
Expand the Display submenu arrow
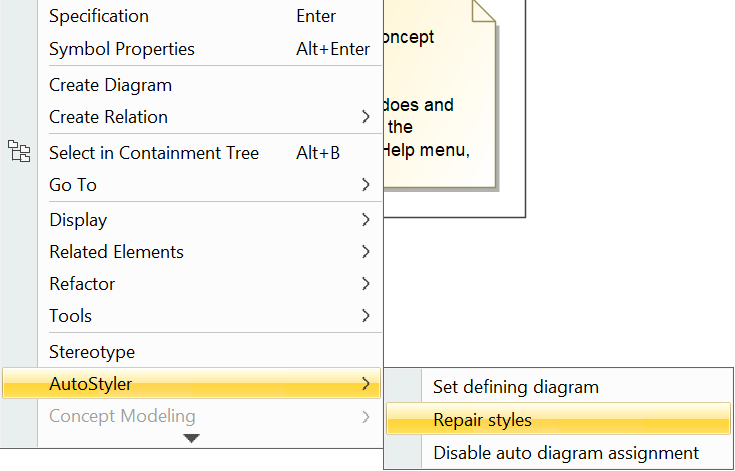366,220
